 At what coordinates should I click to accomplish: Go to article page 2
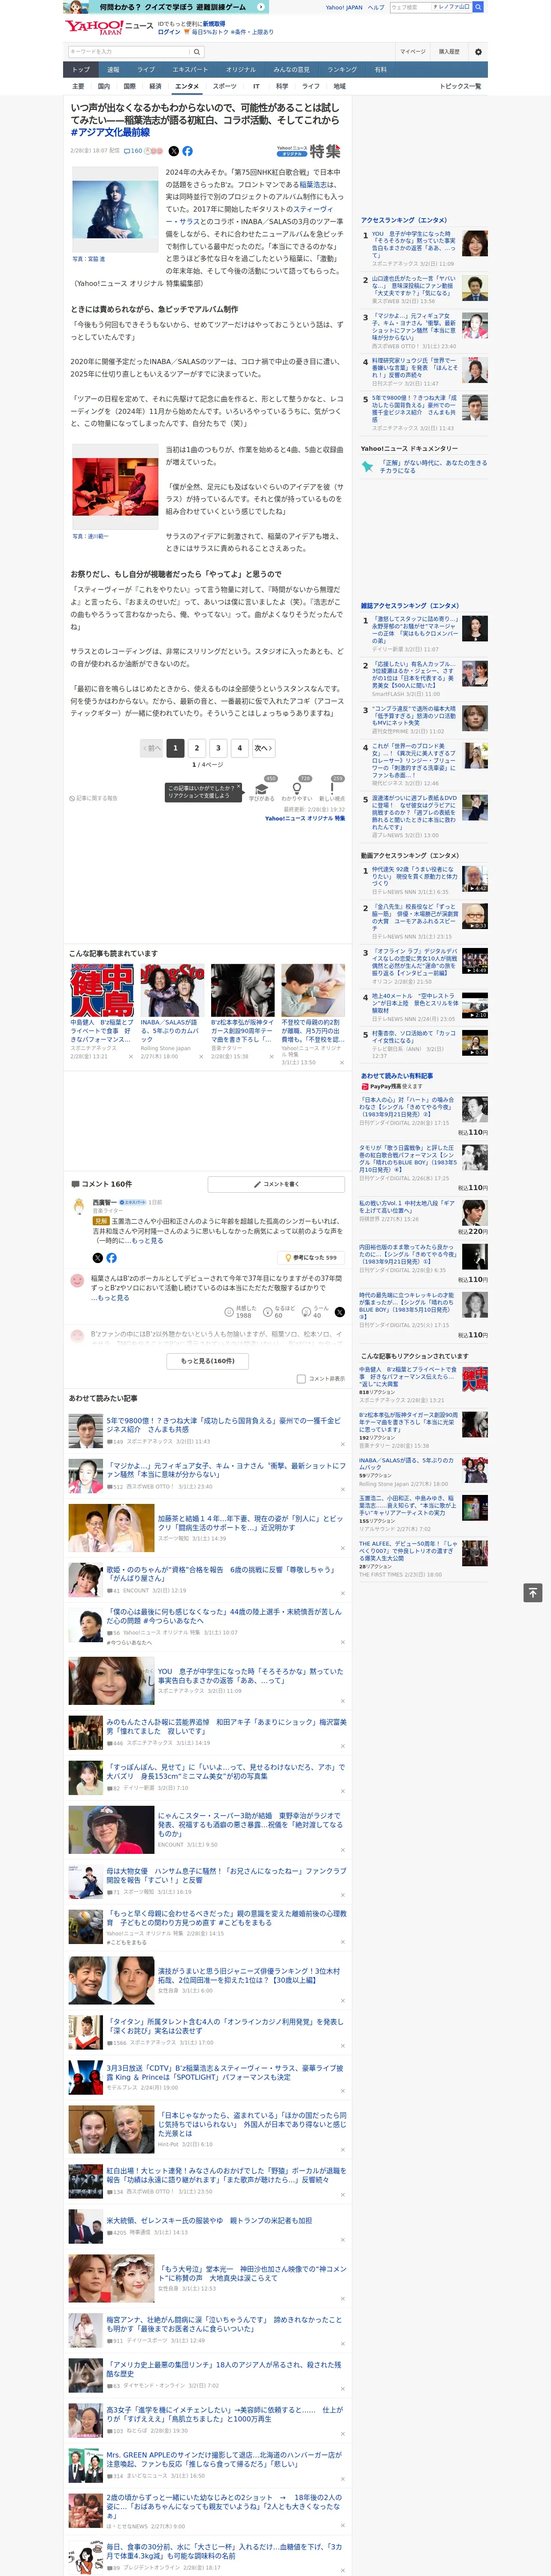tap(197, 747)
